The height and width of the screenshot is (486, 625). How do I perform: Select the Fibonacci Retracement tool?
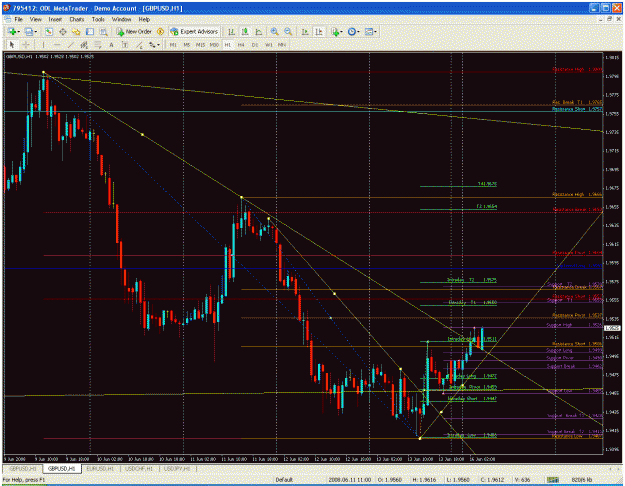[x=98, y=45]
